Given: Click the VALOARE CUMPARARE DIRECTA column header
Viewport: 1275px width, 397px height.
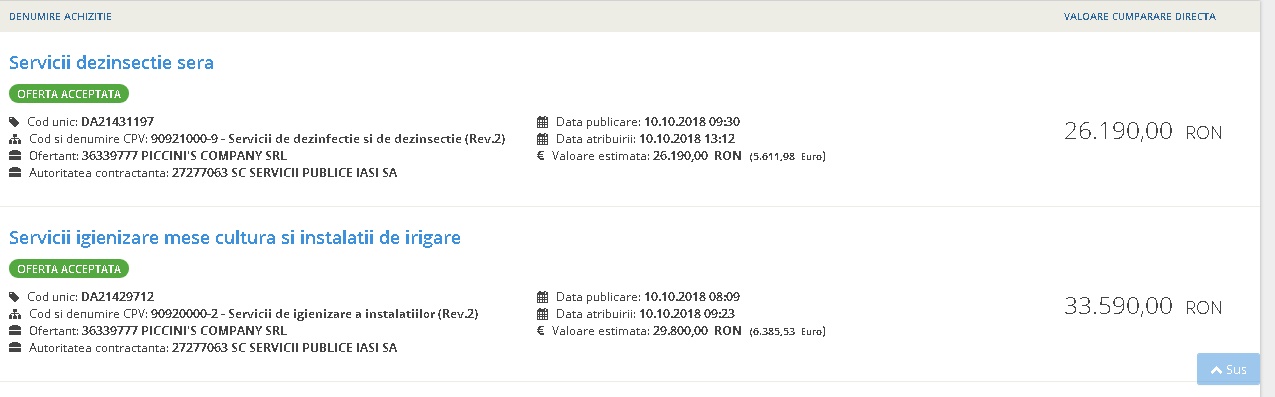Looking at the screenshot, I should point(1139,17).
